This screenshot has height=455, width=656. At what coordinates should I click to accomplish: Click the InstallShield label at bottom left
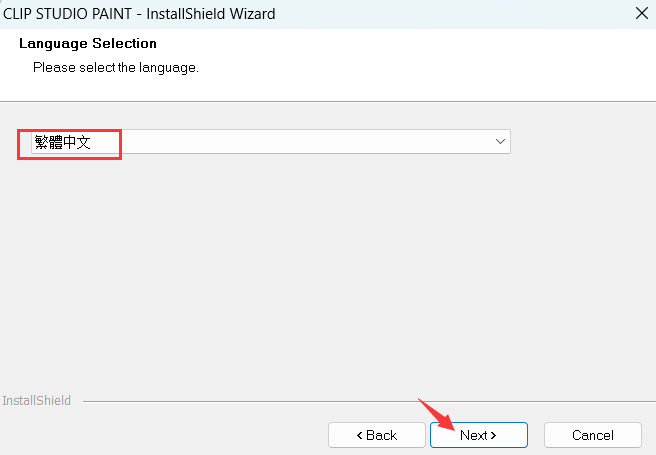tap(37, 401)
